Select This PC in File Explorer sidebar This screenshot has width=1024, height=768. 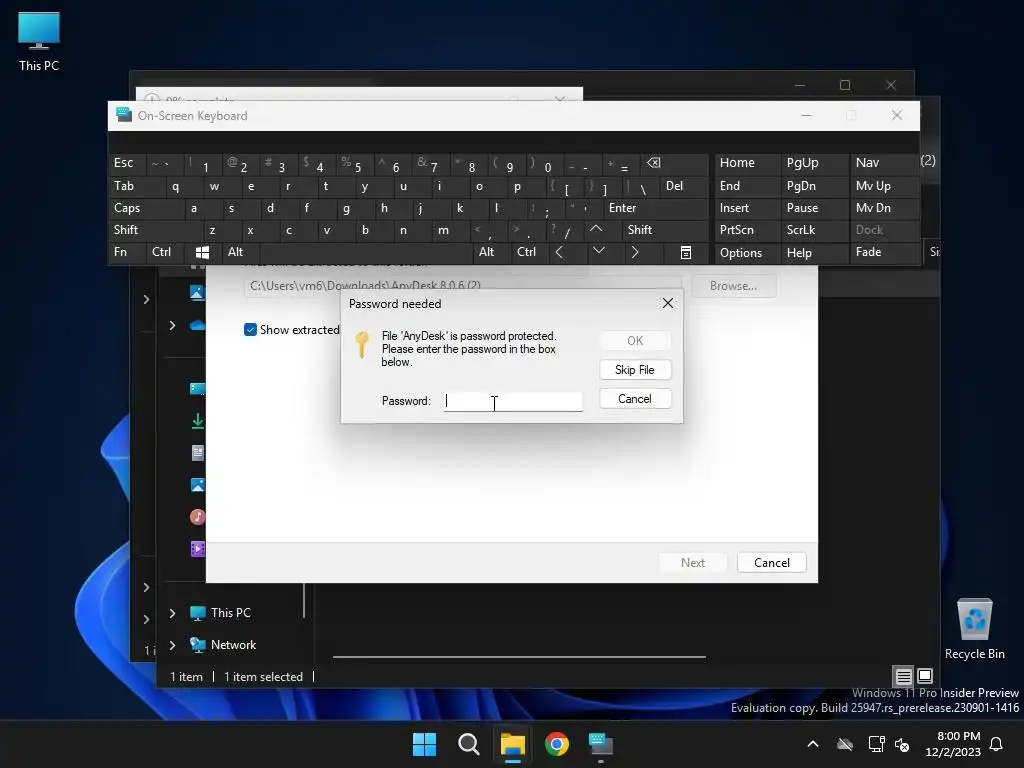231,613
